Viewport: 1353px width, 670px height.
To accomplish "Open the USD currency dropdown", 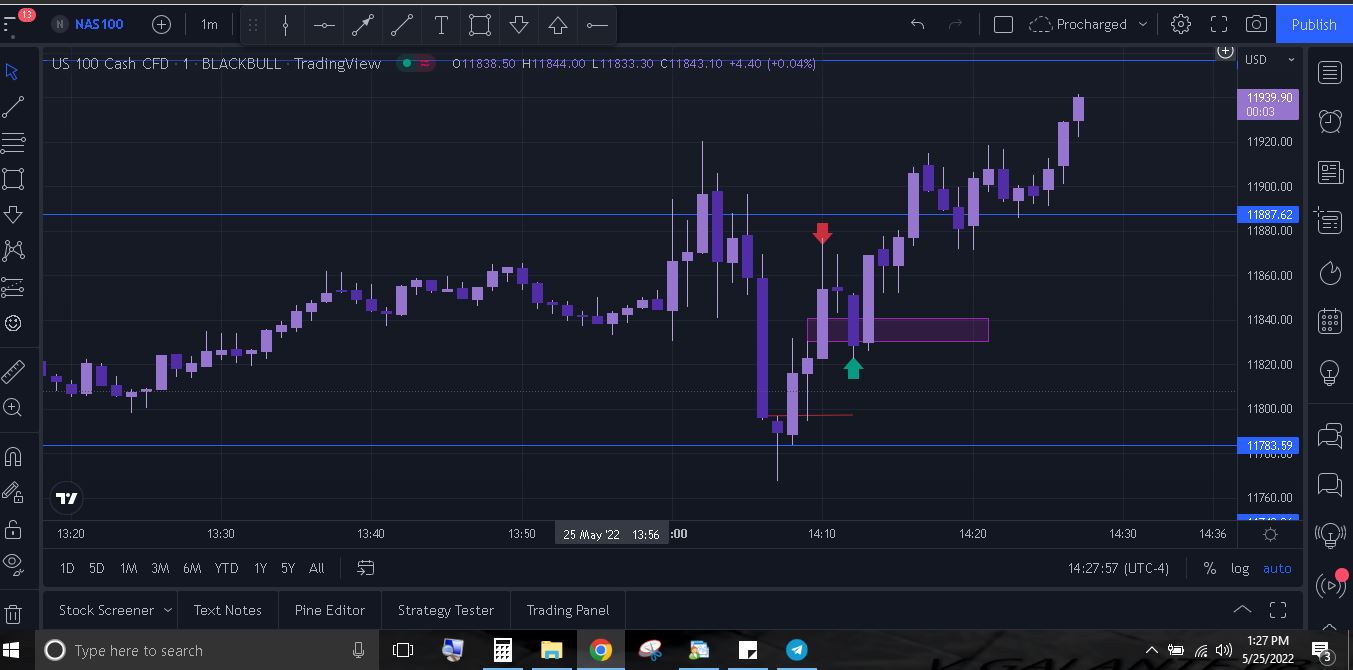I will [1268, 60].
